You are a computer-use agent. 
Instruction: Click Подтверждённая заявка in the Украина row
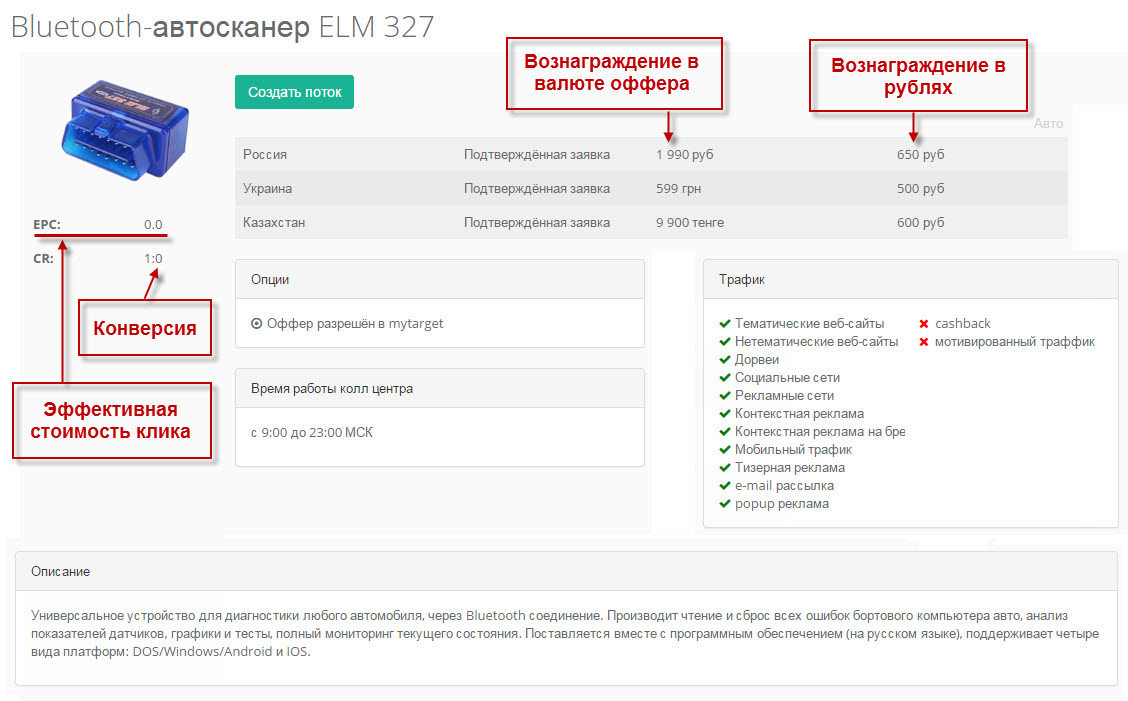click(x=537, y=189)
